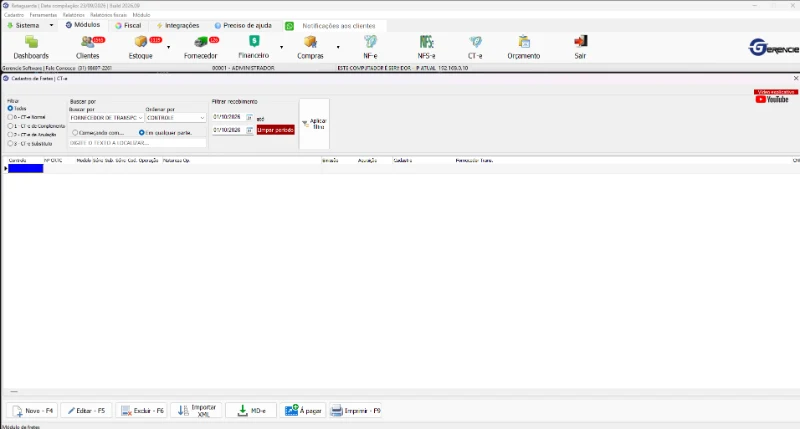Open the Estoque box icon

click(141, 42)
